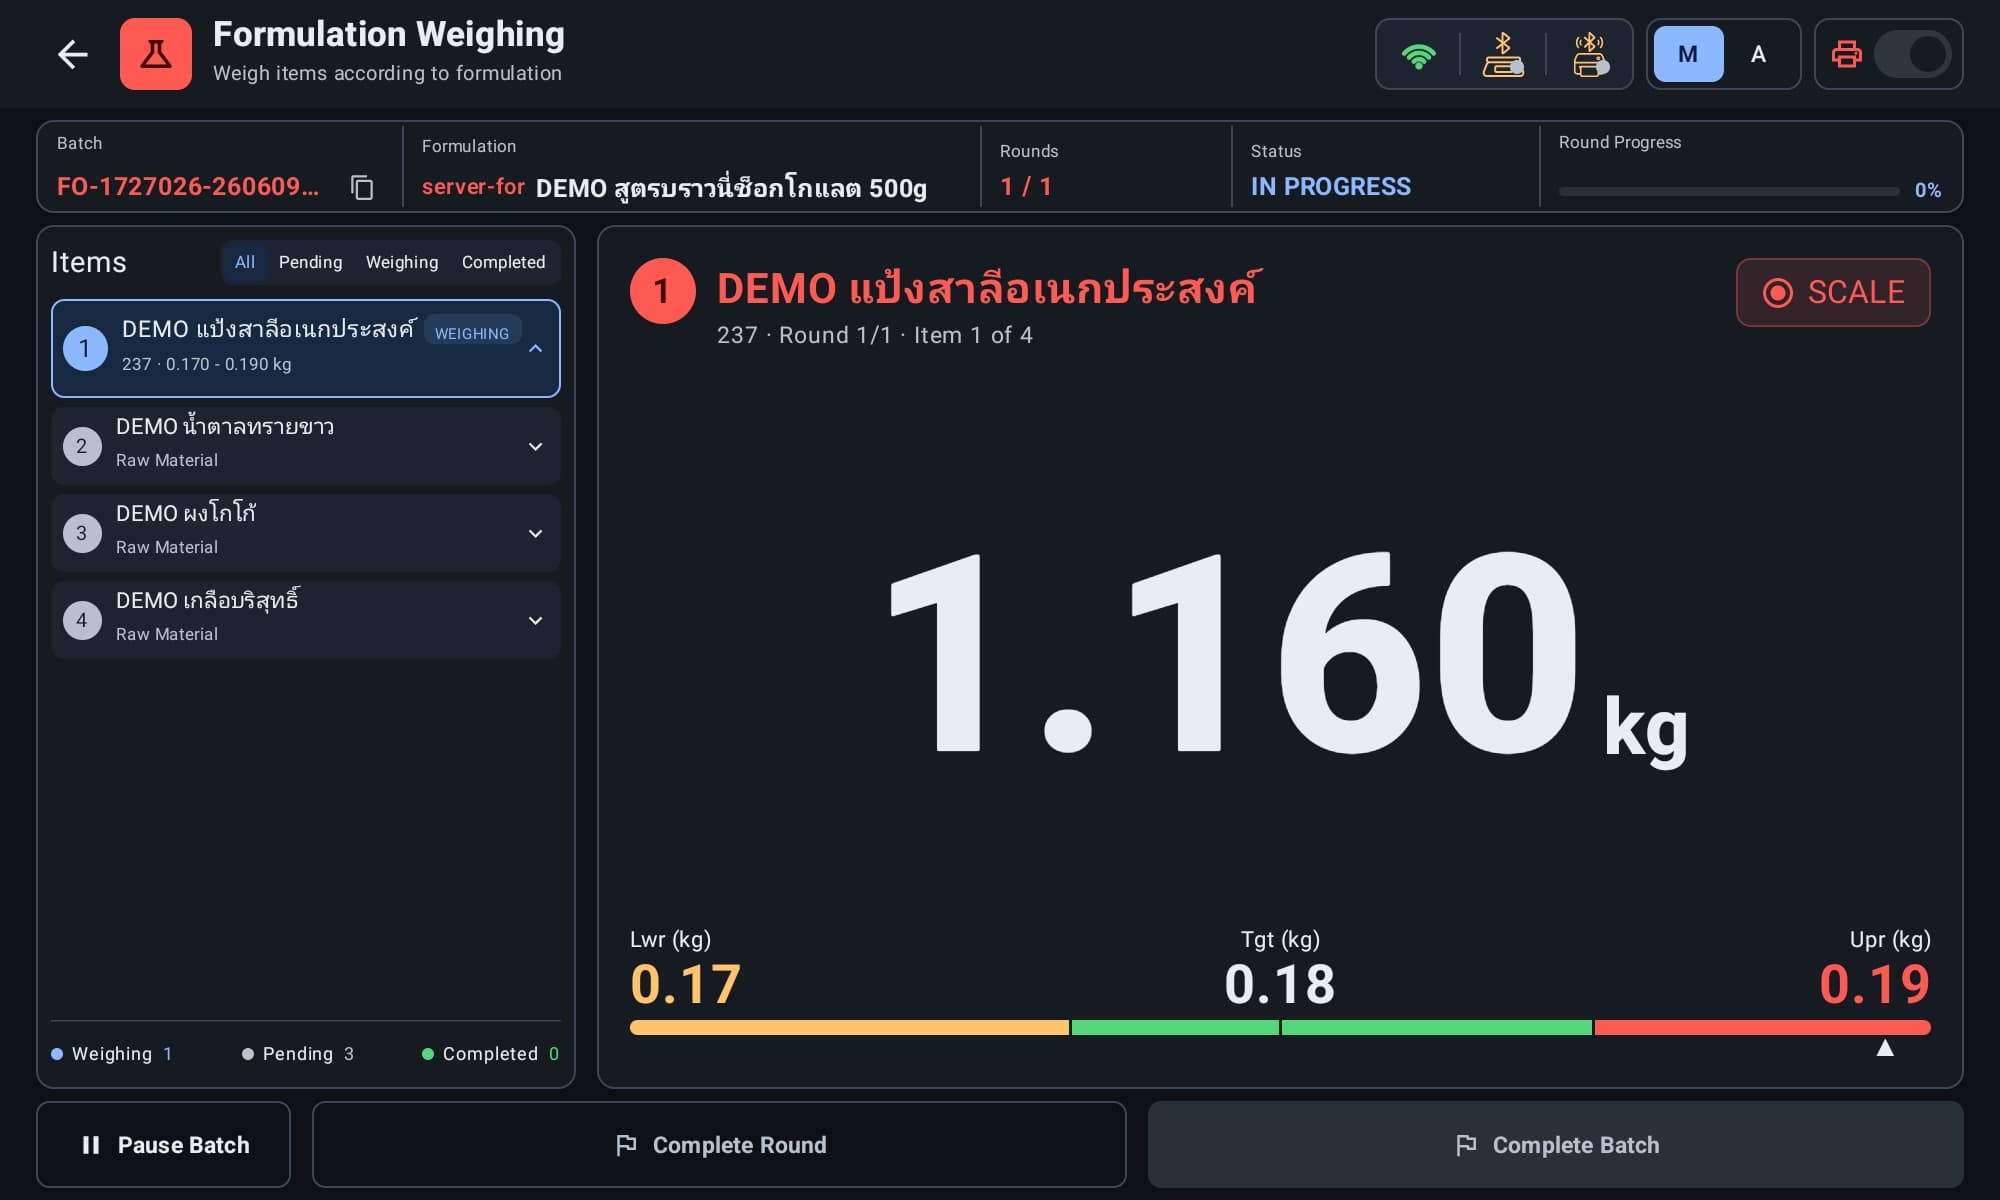This screenshot has height=1200, width=2000.
Task: Click the number 3 badge for cocoa item
Action: pyautogui.click(x=82, y=533)
